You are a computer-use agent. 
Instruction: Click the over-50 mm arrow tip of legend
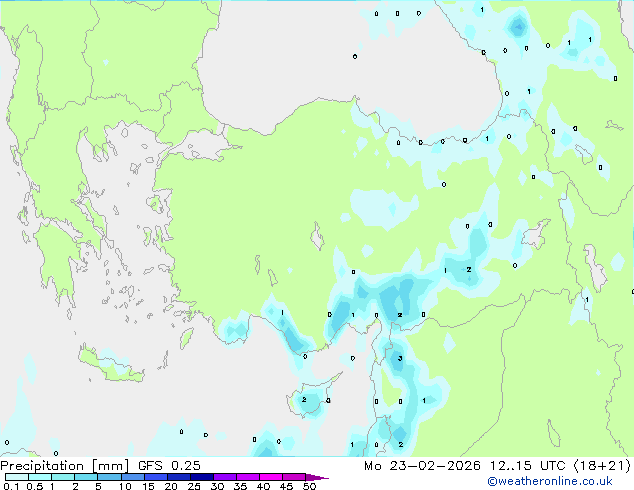(317, 477)
